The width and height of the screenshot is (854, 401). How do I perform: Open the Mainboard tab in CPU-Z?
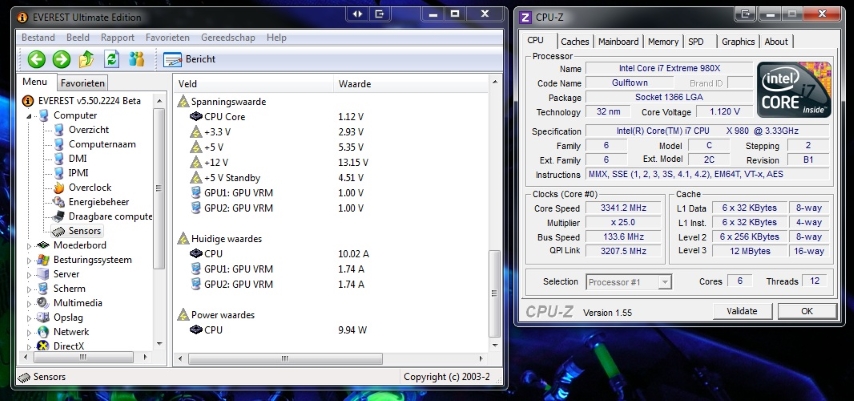[x=618, y=41]
